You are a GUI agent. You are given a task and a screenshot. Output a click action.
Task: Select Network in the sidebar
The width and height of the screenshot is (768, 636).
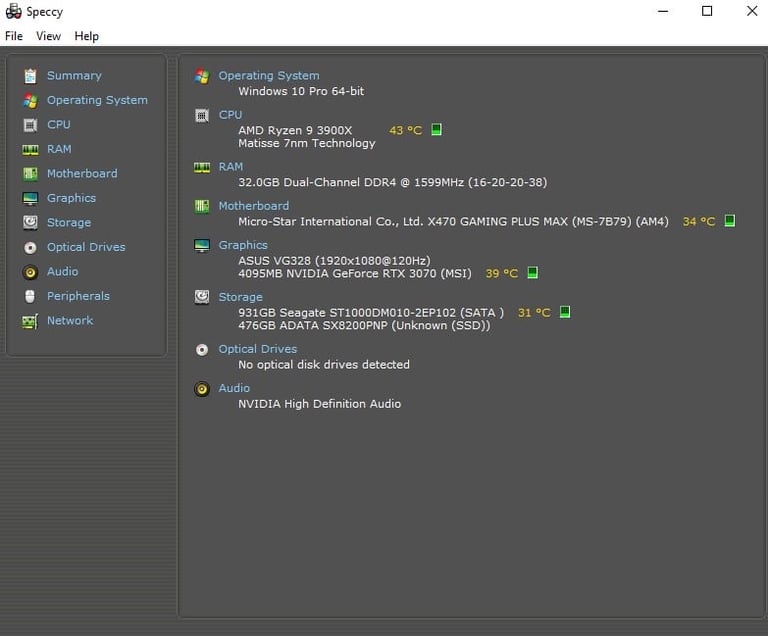click(70, 320)
